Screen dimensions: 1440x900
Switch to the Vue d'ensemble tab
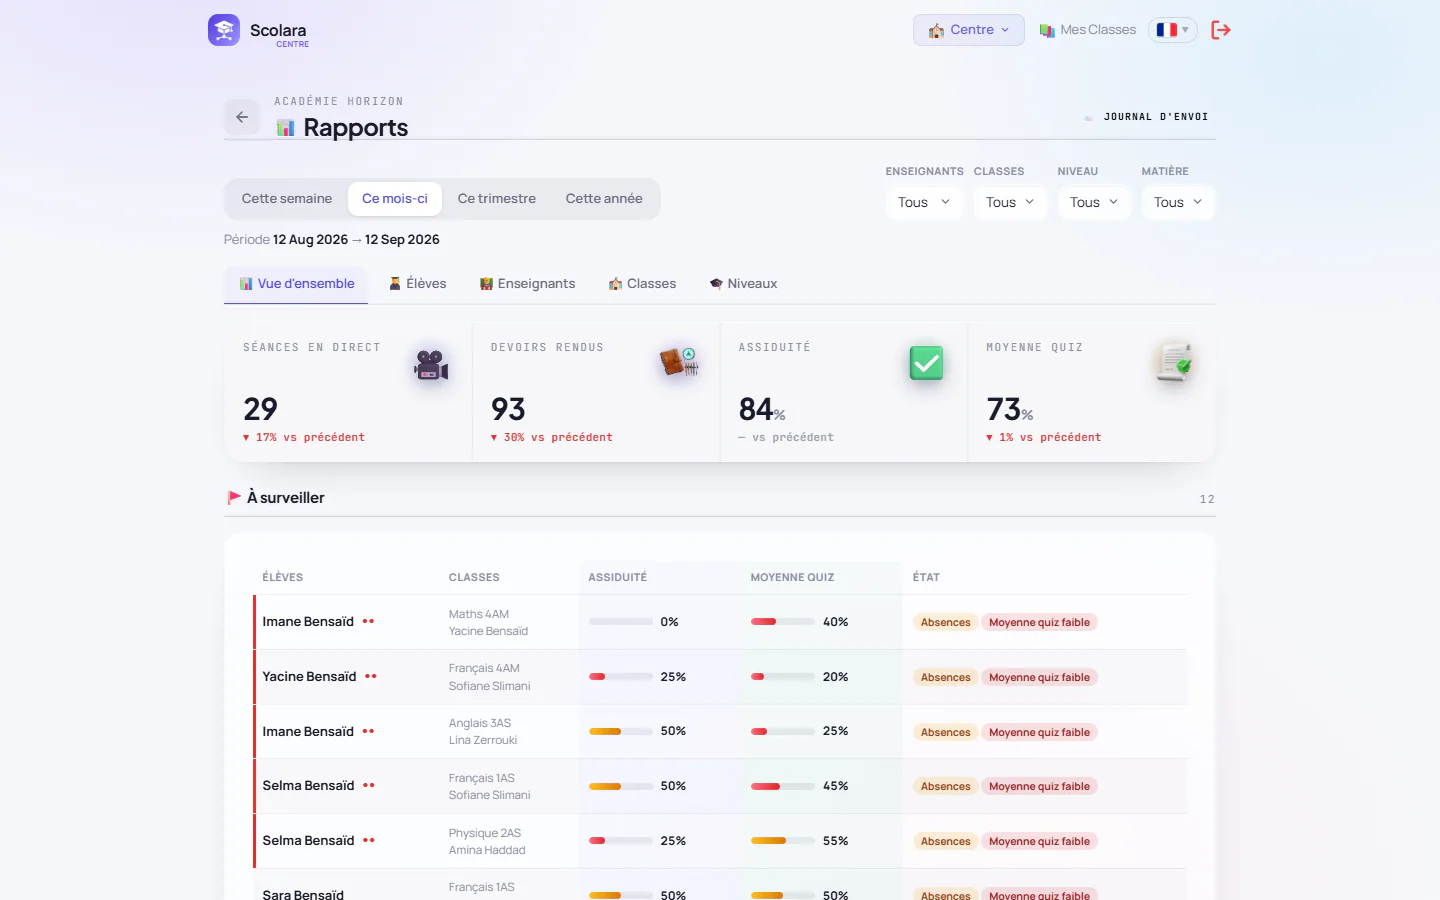[x=296, y=284]
